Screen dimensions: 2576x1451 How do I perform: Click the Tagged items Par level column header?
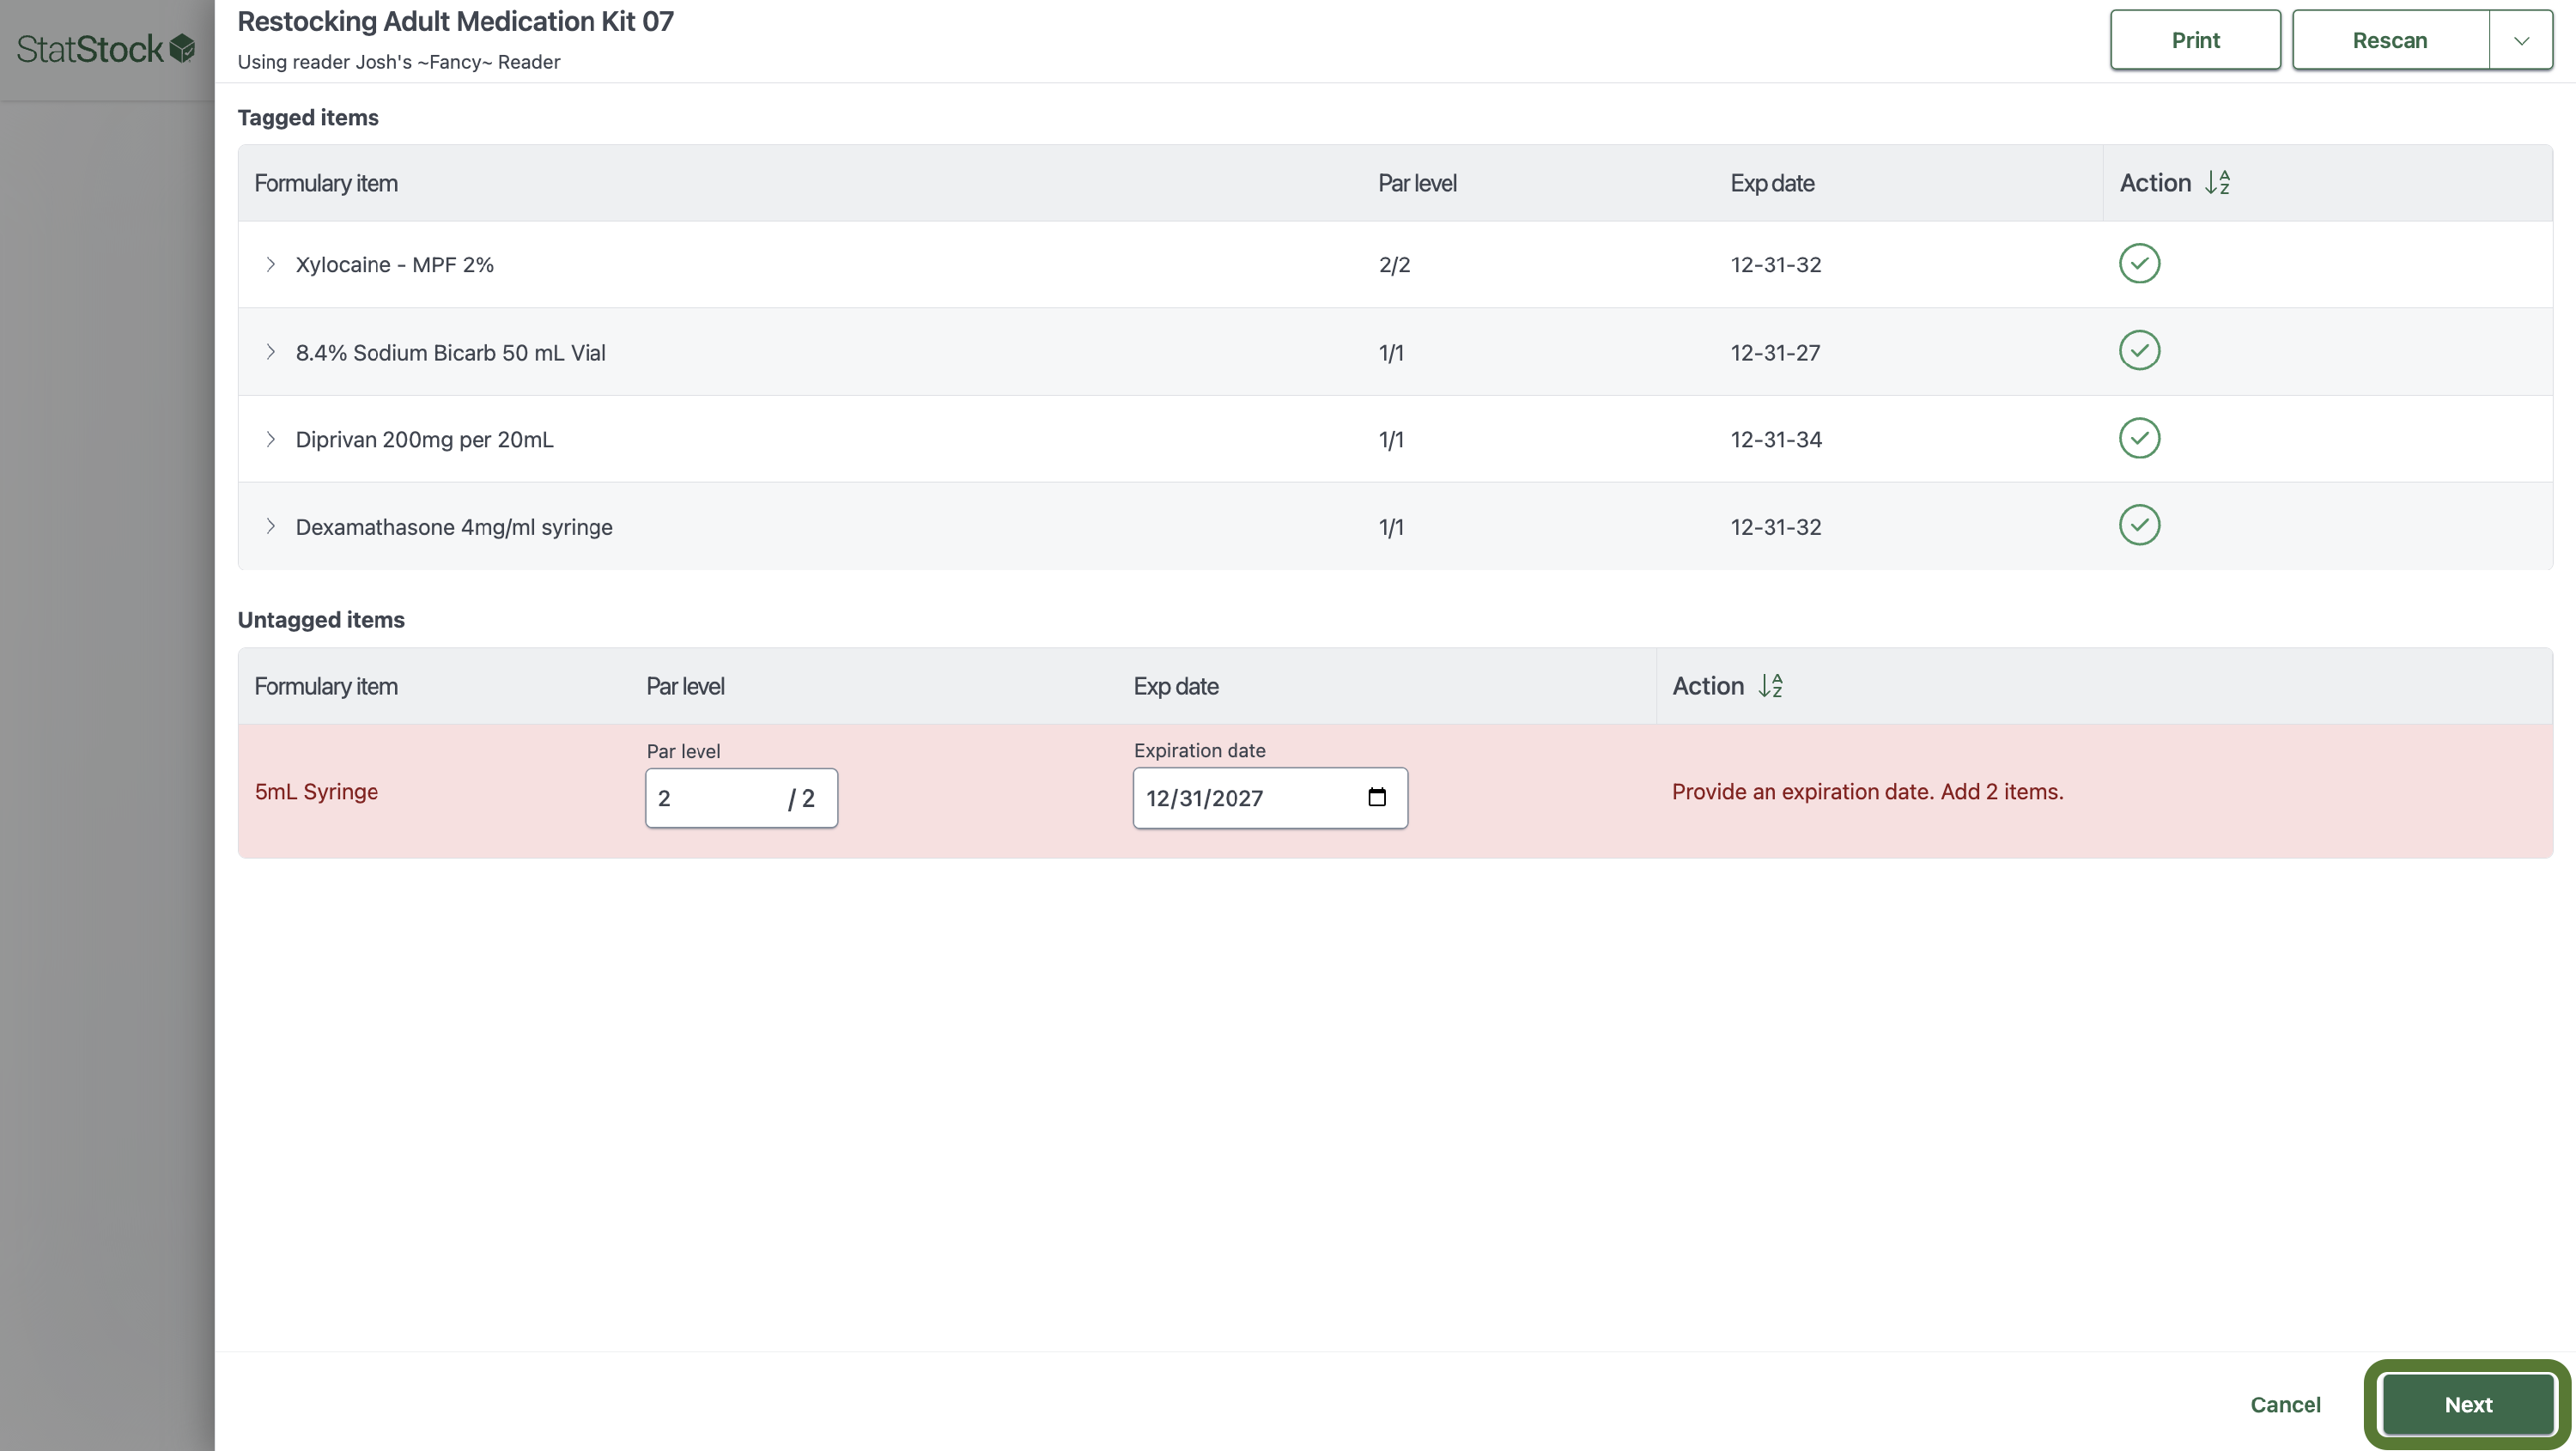tap(1417, 183)
